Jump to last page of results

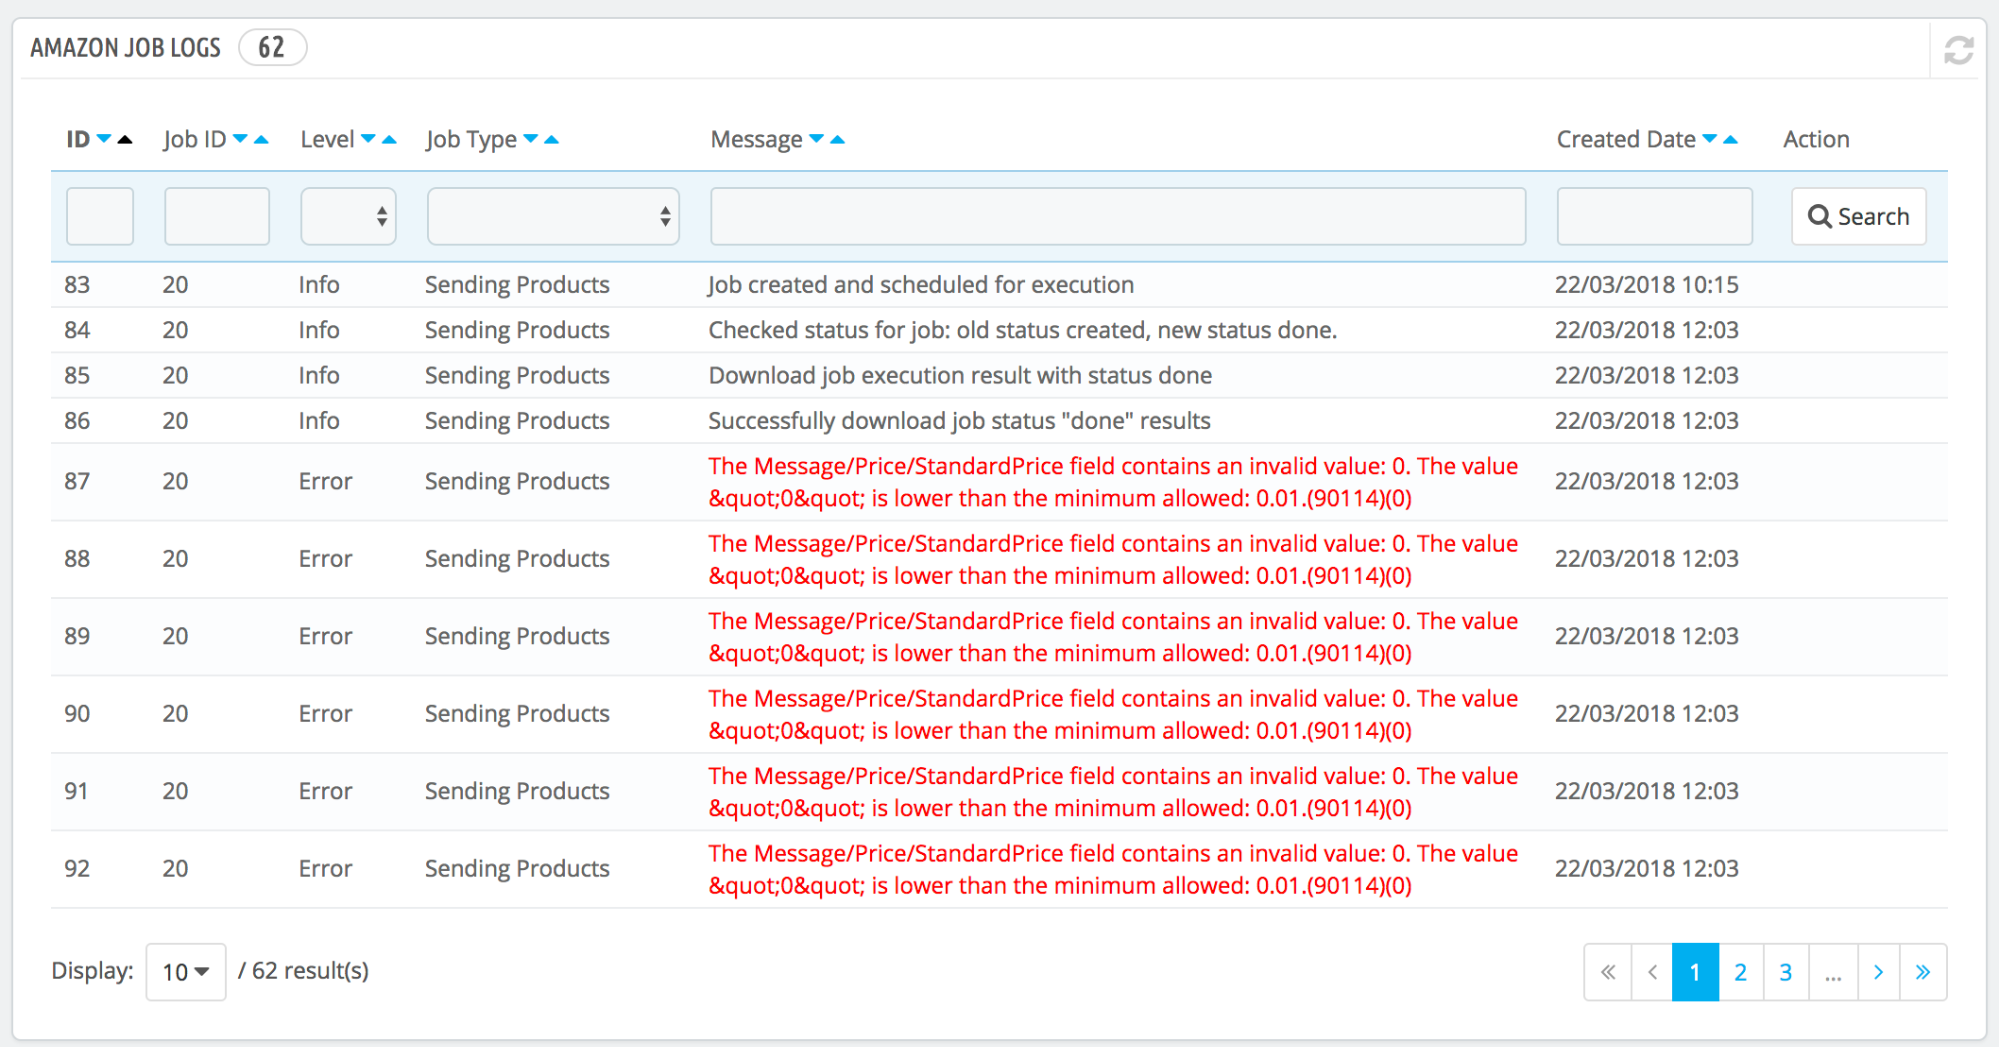tap(1923, 972)
